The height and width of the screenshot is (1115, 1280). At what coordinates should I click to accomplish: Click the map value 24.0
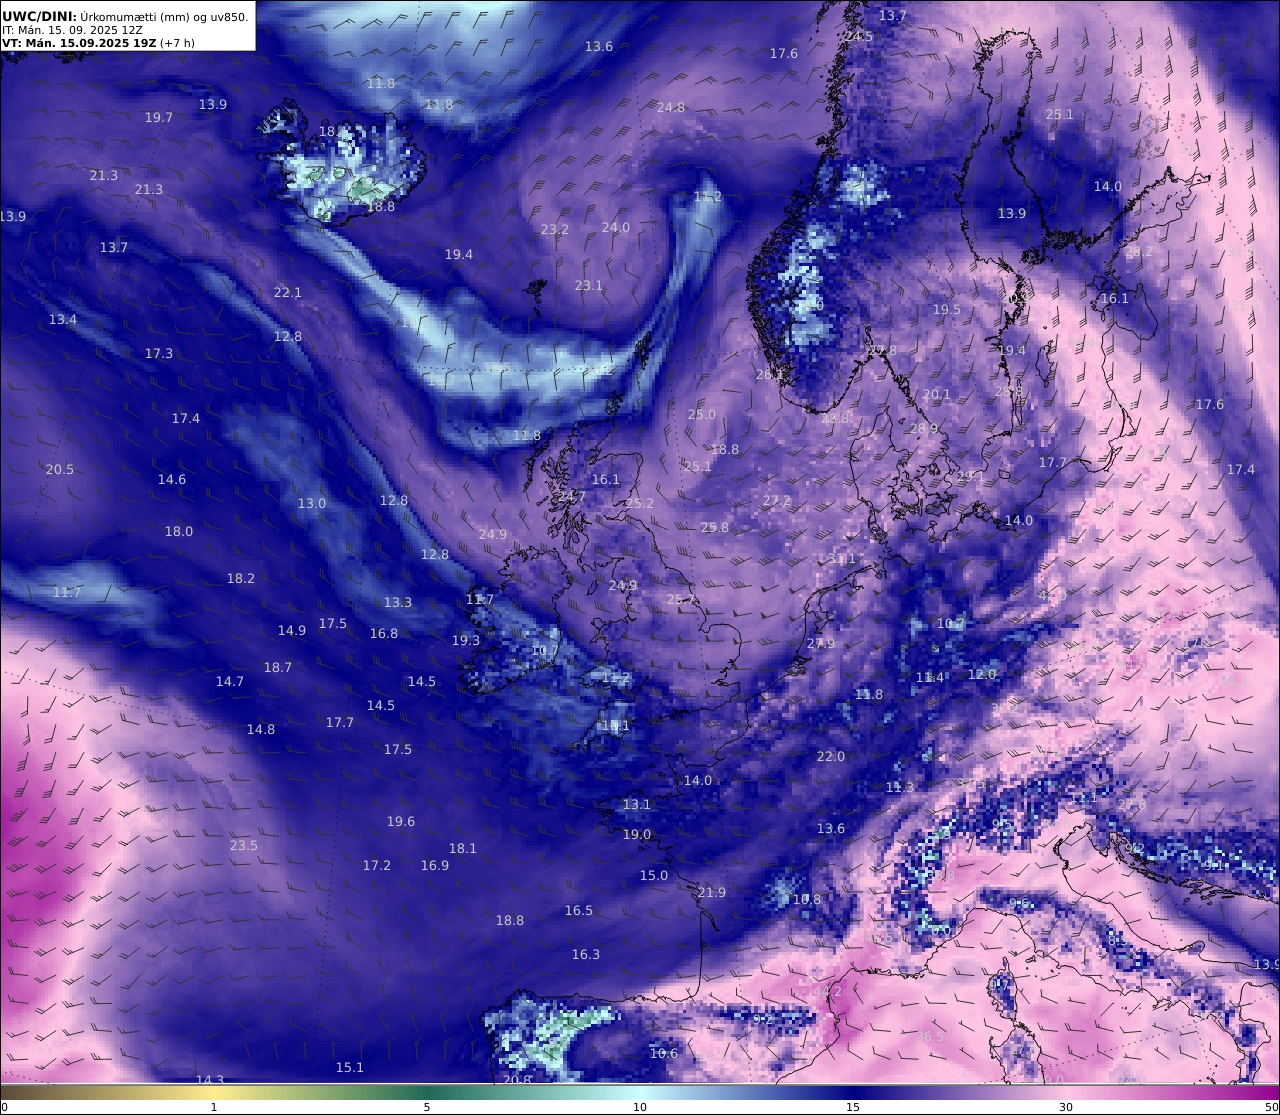(x=616, y=228)
